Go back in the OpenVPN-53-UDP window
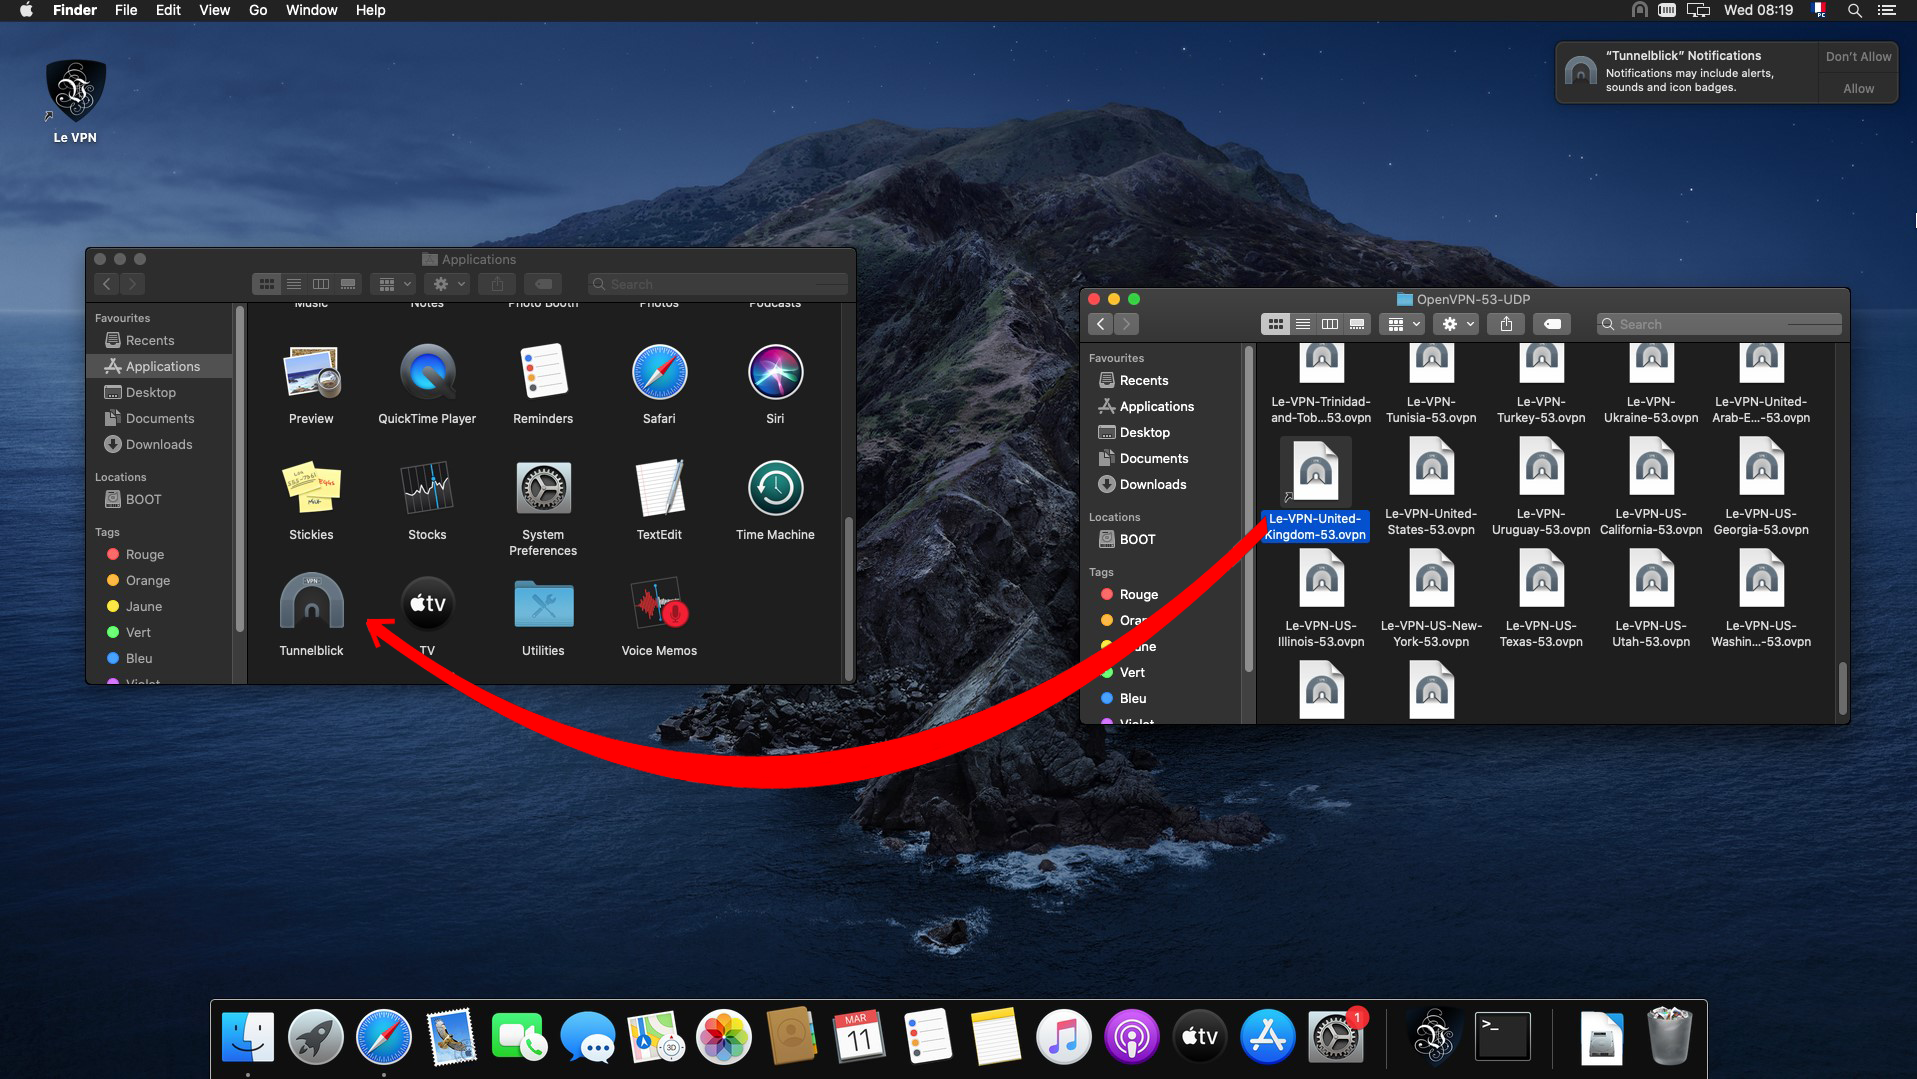Viewport: 1917px width, 1079px height. (1100, 324)
